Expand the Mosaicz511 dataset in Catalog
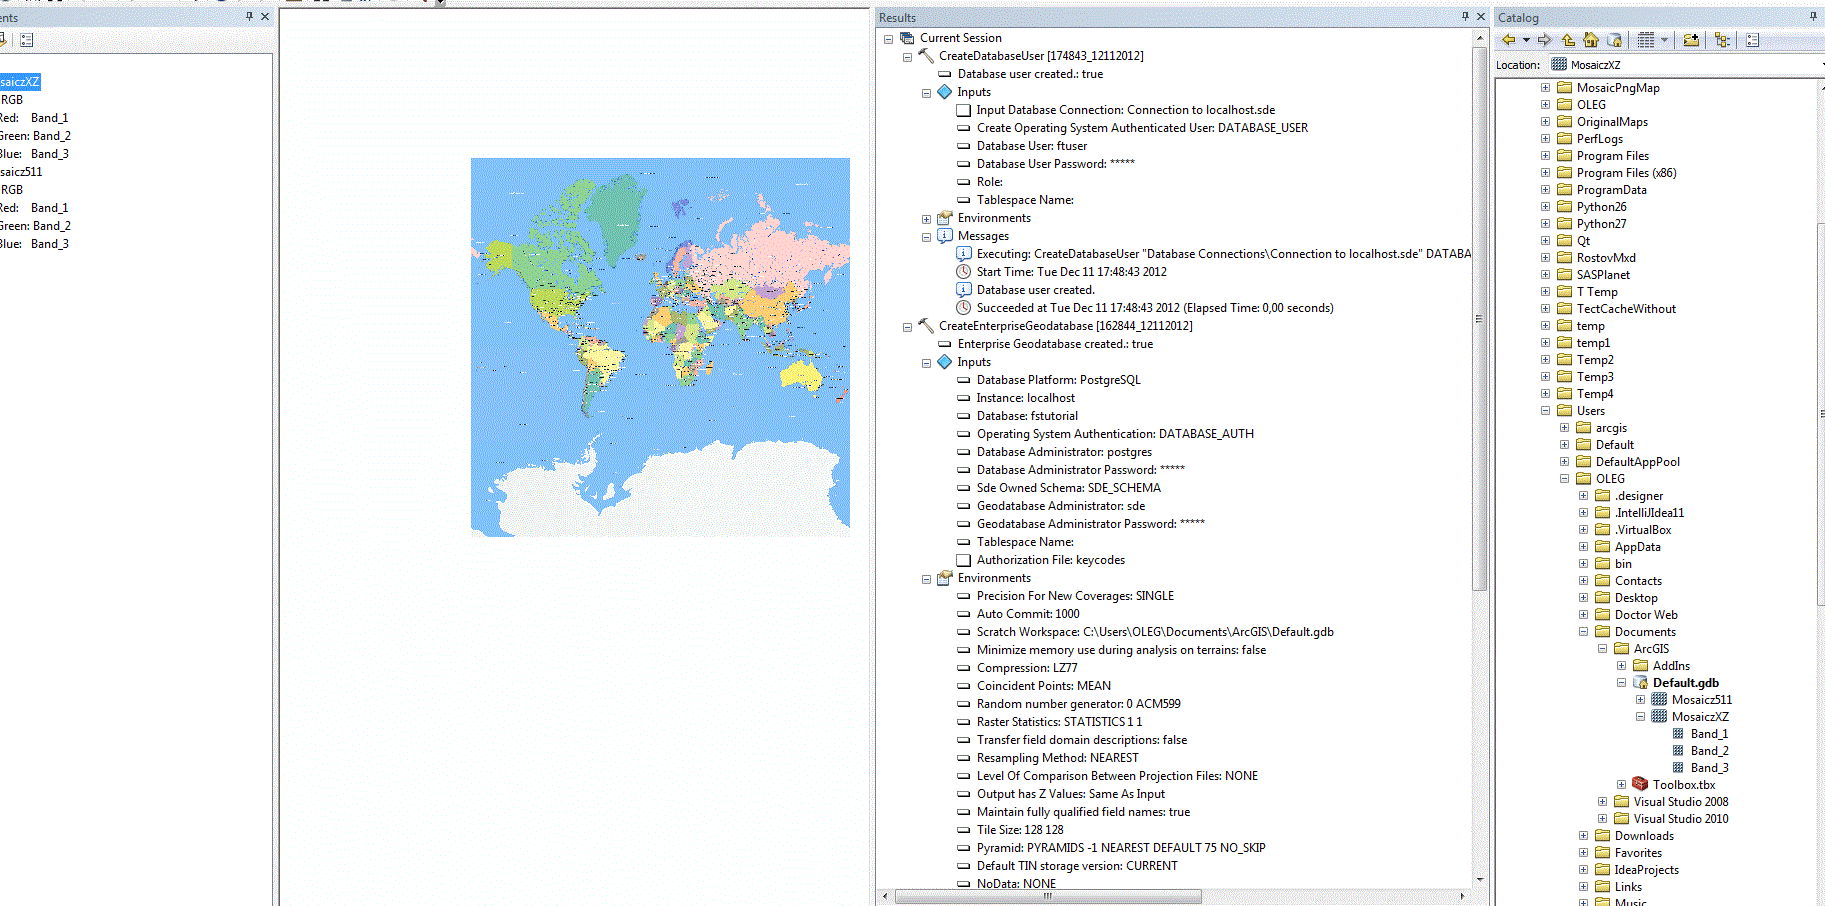The width and height of the screenshot is (1825, 906). 1640,700
